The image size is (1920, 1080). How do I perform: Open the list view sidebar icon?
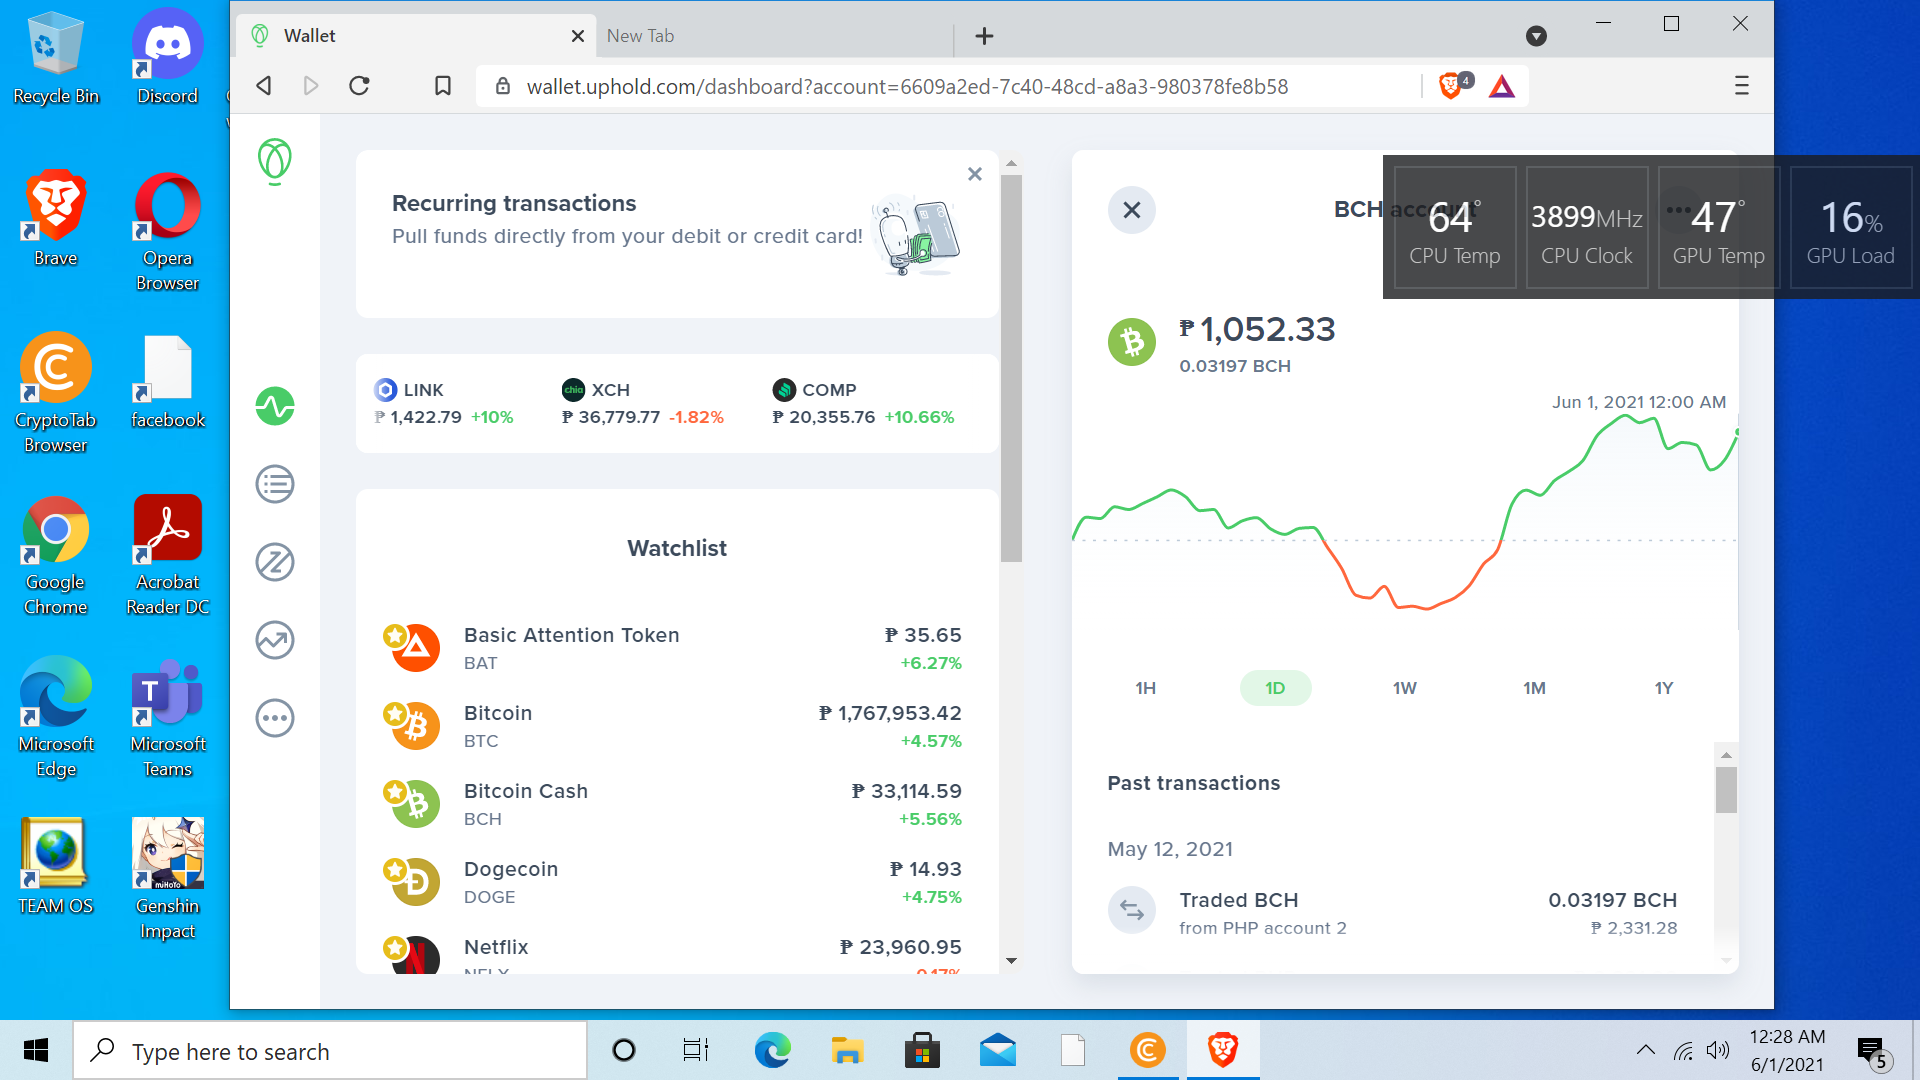click(275, 485)
